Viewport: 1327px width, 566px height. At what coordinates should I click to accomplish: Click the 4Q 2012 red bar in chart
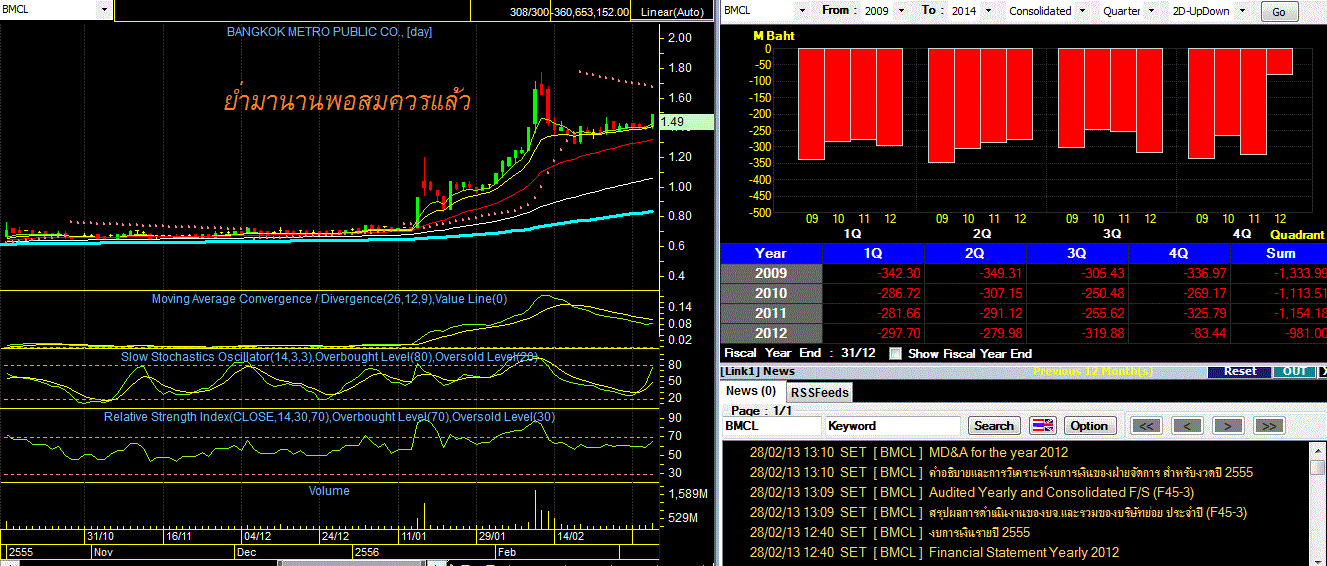coord(1279,62)
